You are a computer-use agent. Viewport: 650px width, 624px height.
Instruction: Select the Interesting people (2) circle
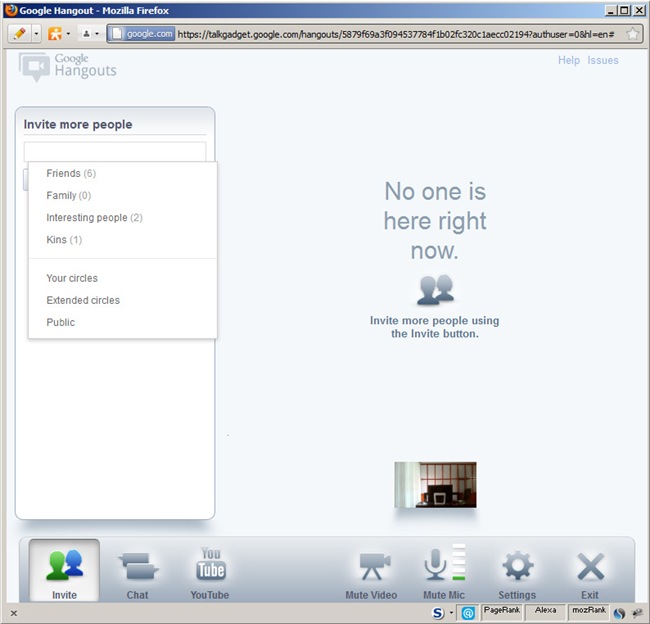click(123, 217)
